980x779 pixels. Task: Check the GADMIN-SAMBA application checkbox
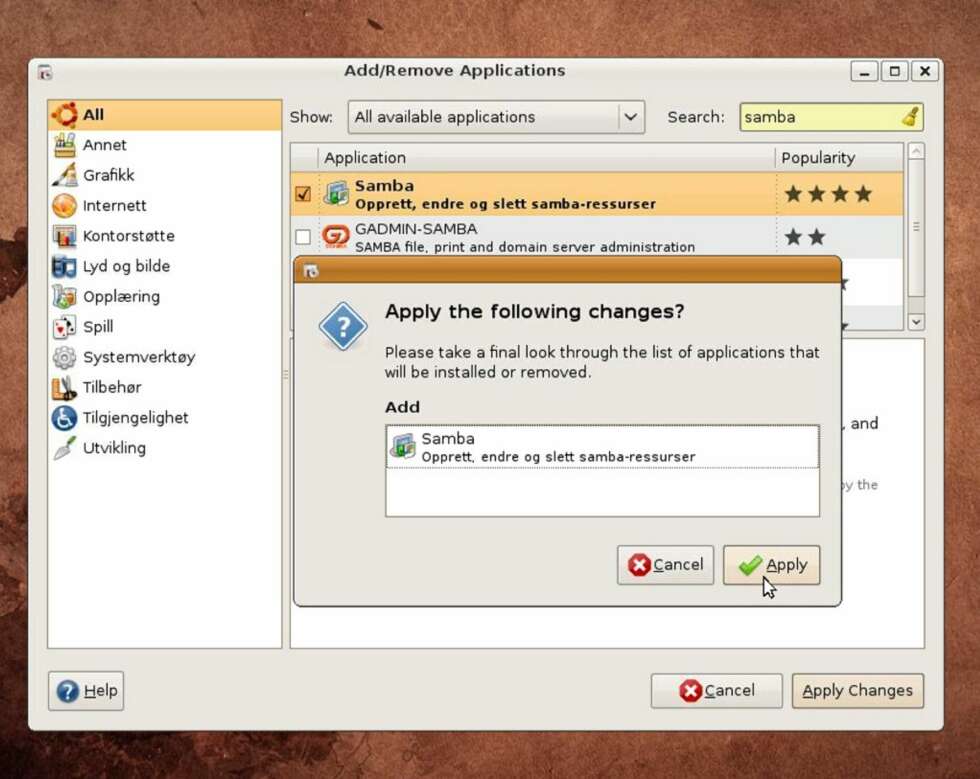[x=303, y=237]
